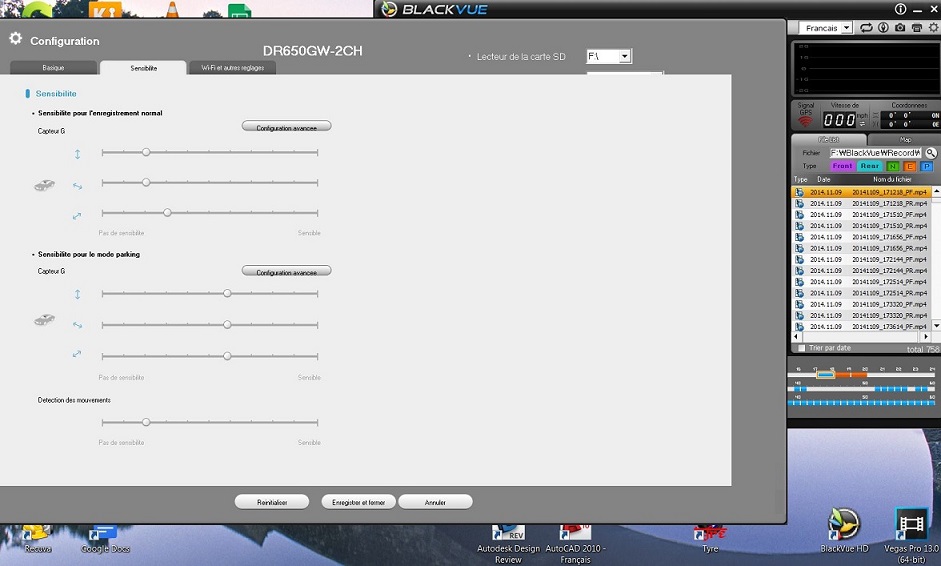The image size is (941, 566).
Task: Open the compass/GPS tool icon
Action: click(883, 28)
